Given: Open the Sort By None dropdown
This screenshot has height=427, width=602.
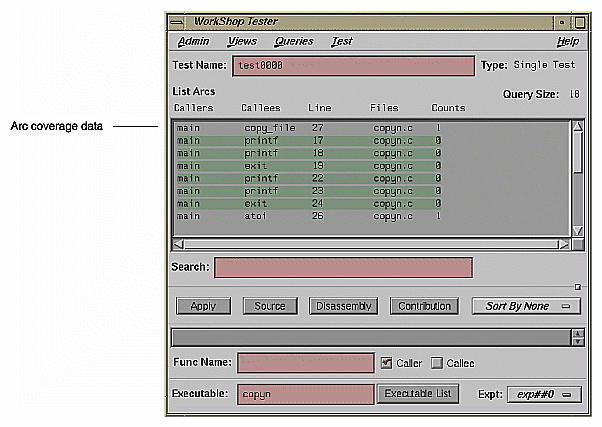Looking at the screenshot, I should [526, 306].
